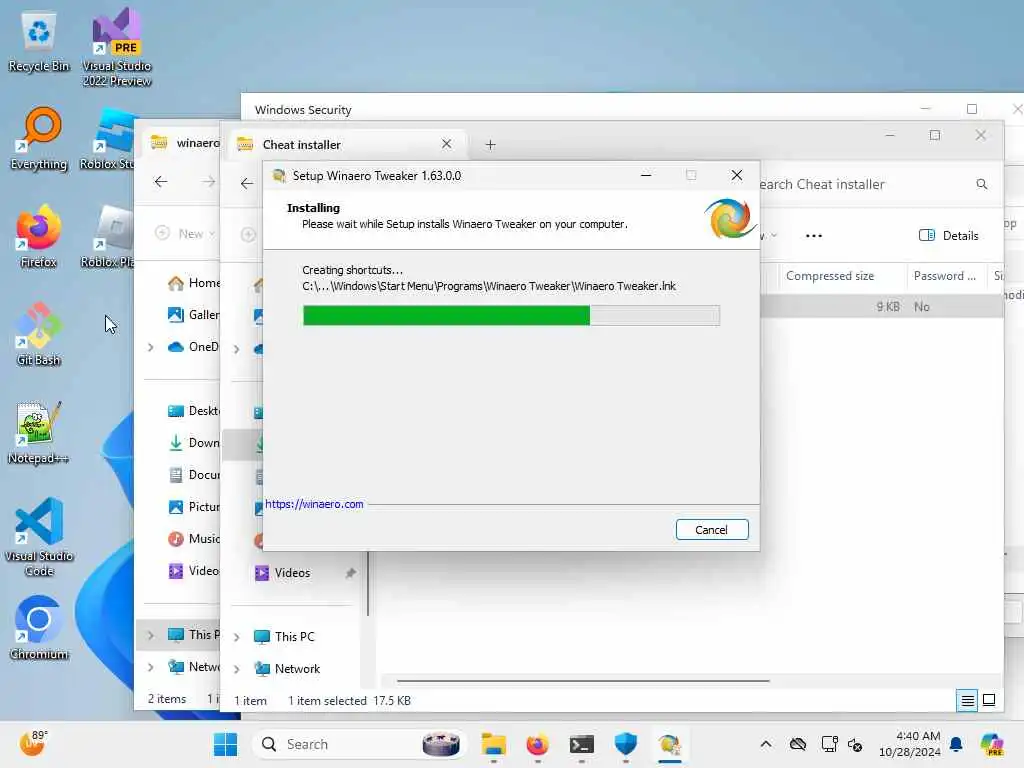Go back in the winaero Explorer window
Image resolution: width=1024 pixels, height=768 pixels.
161,182
